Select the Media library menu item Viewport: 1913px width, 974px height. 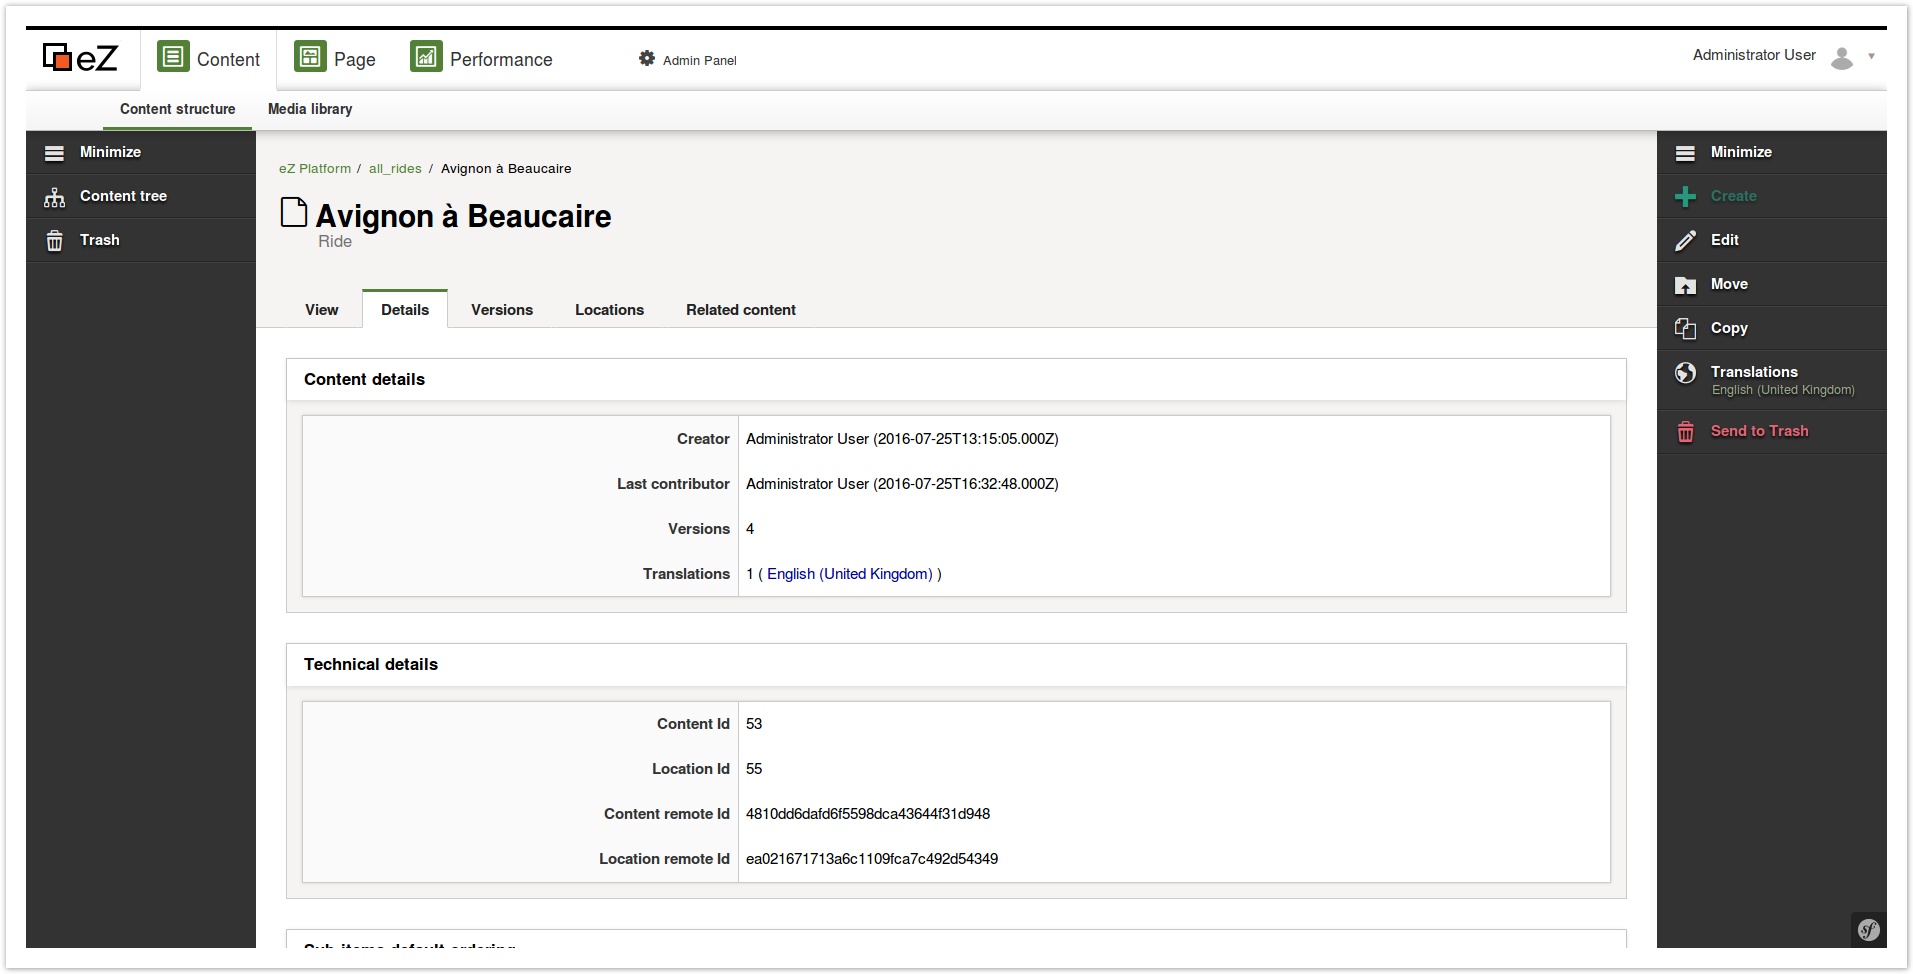310,109
